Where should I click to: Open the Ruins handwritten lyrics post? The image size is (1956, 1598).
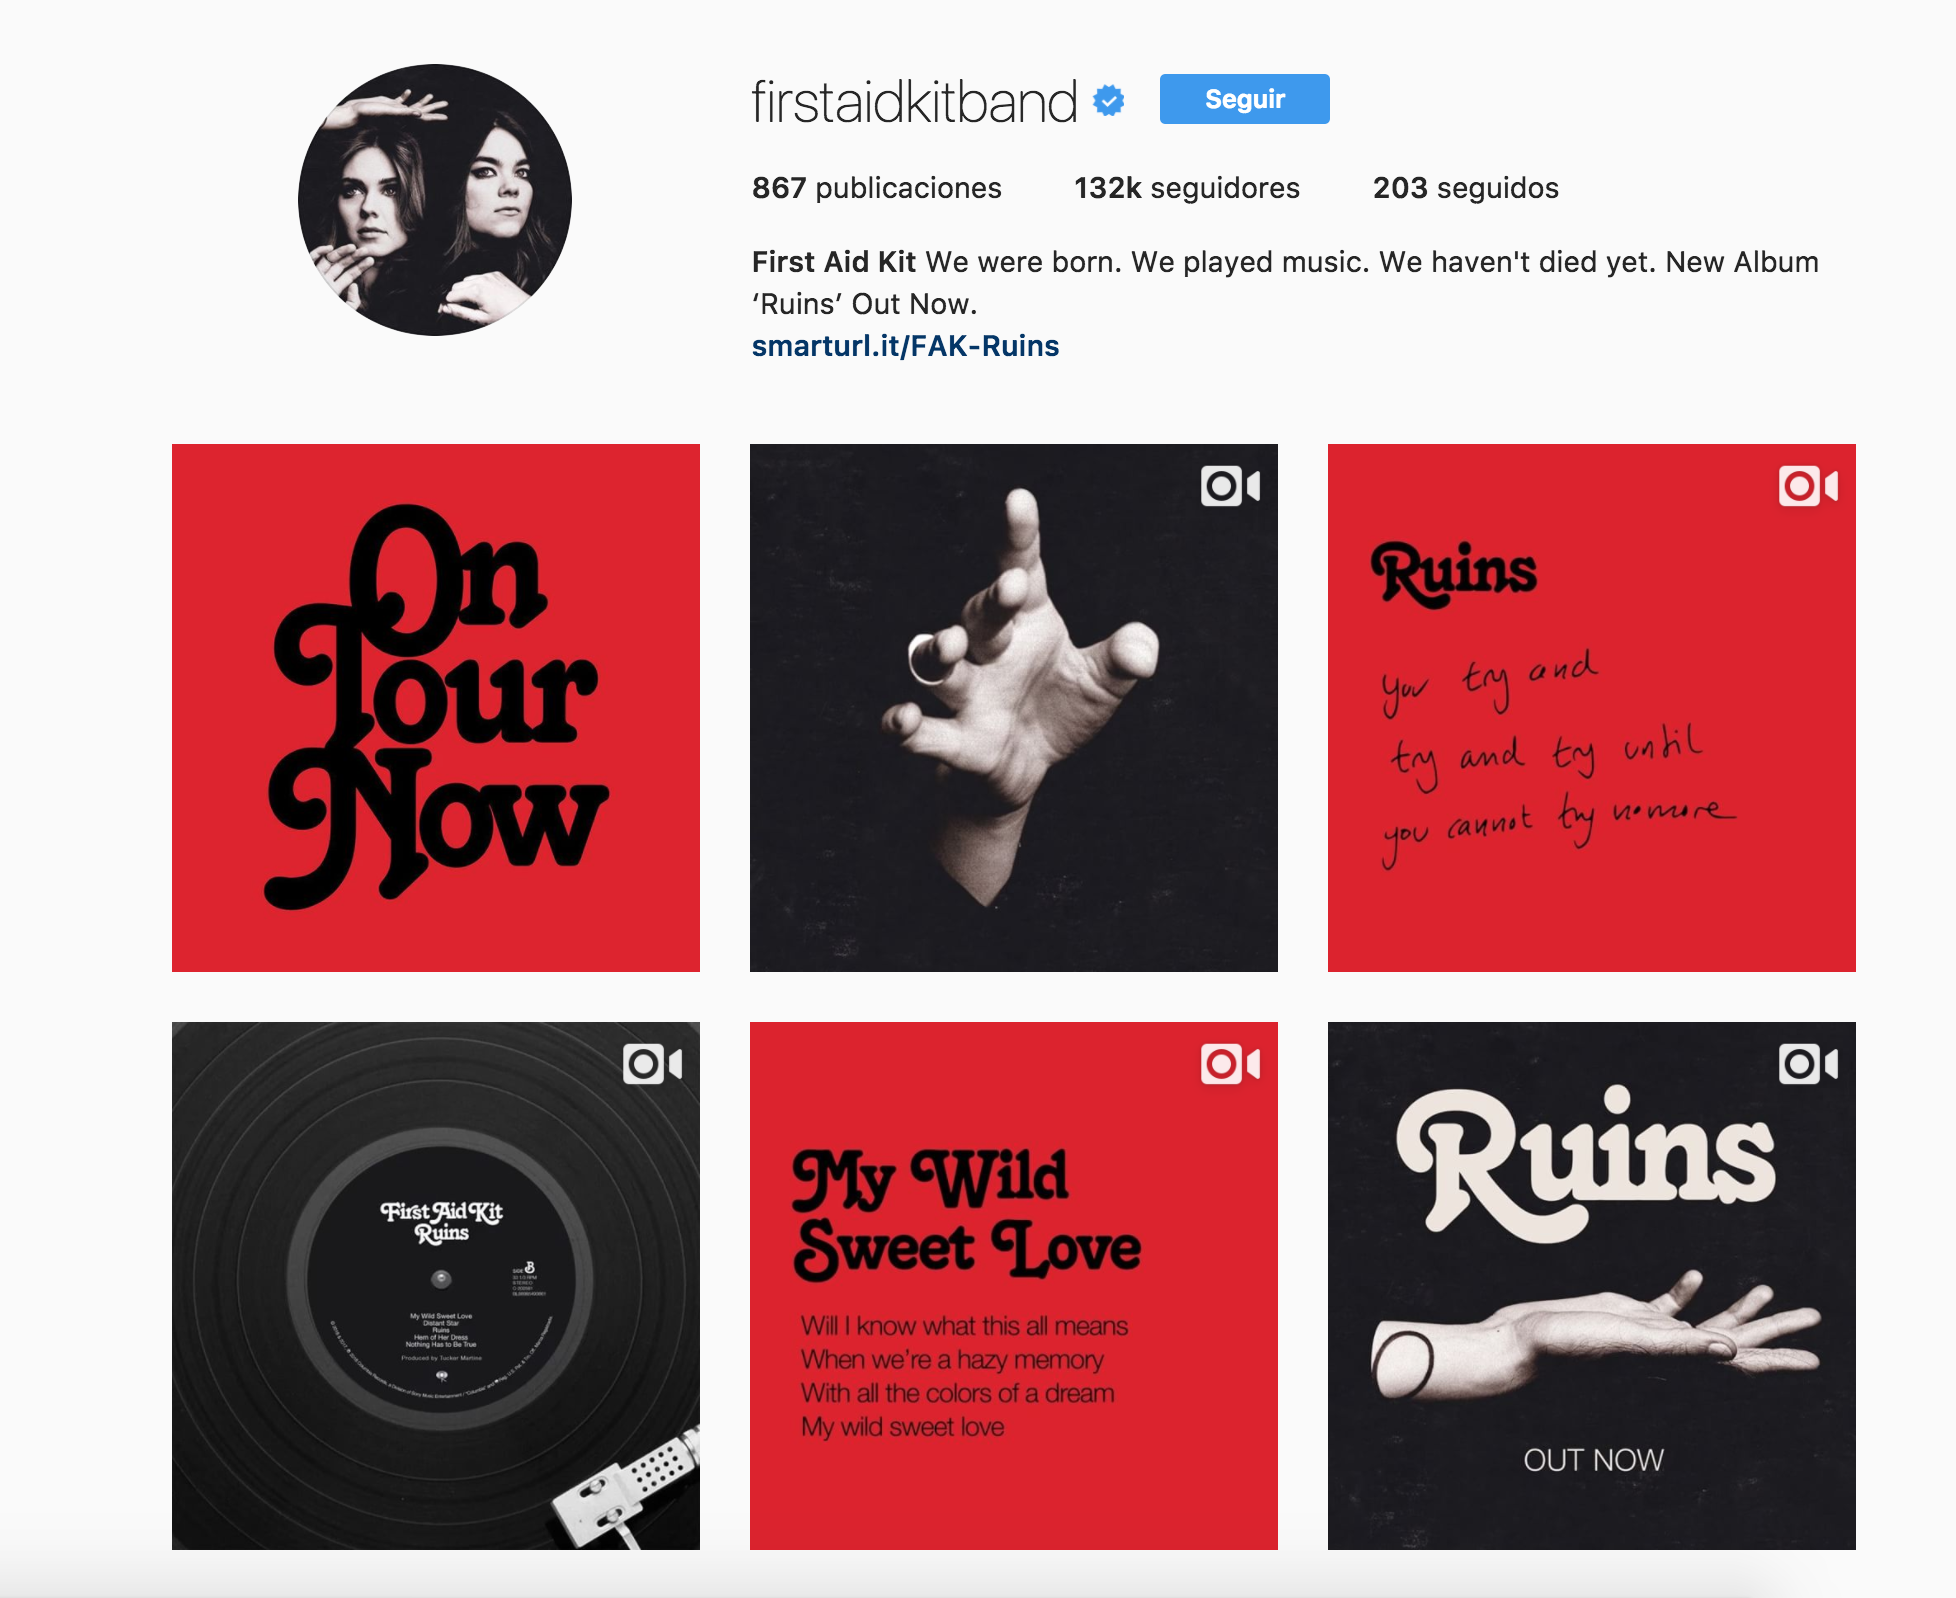coord(1592,708)
